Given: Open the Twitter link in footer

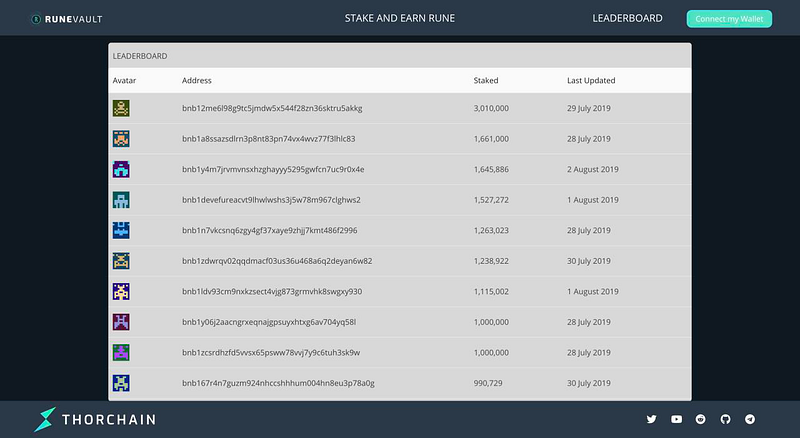Looking at the screenshot, I should pos(652,419).
